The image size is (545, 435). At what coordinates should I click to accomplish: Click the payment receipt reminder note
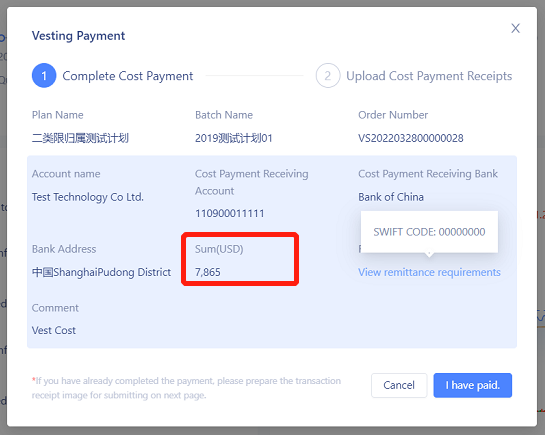pyautogui.click(x=186, y=388)
